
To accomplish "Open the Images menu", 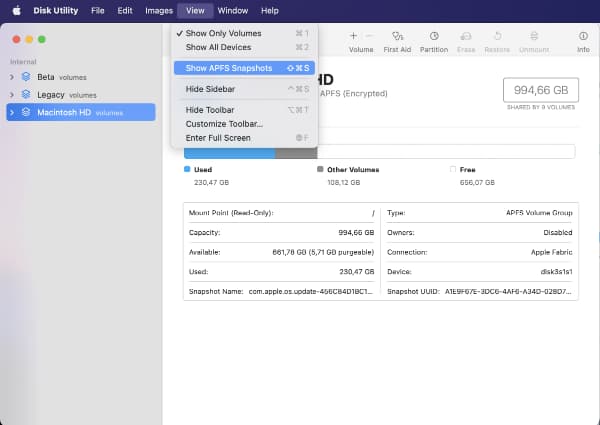I will point(159,11).
